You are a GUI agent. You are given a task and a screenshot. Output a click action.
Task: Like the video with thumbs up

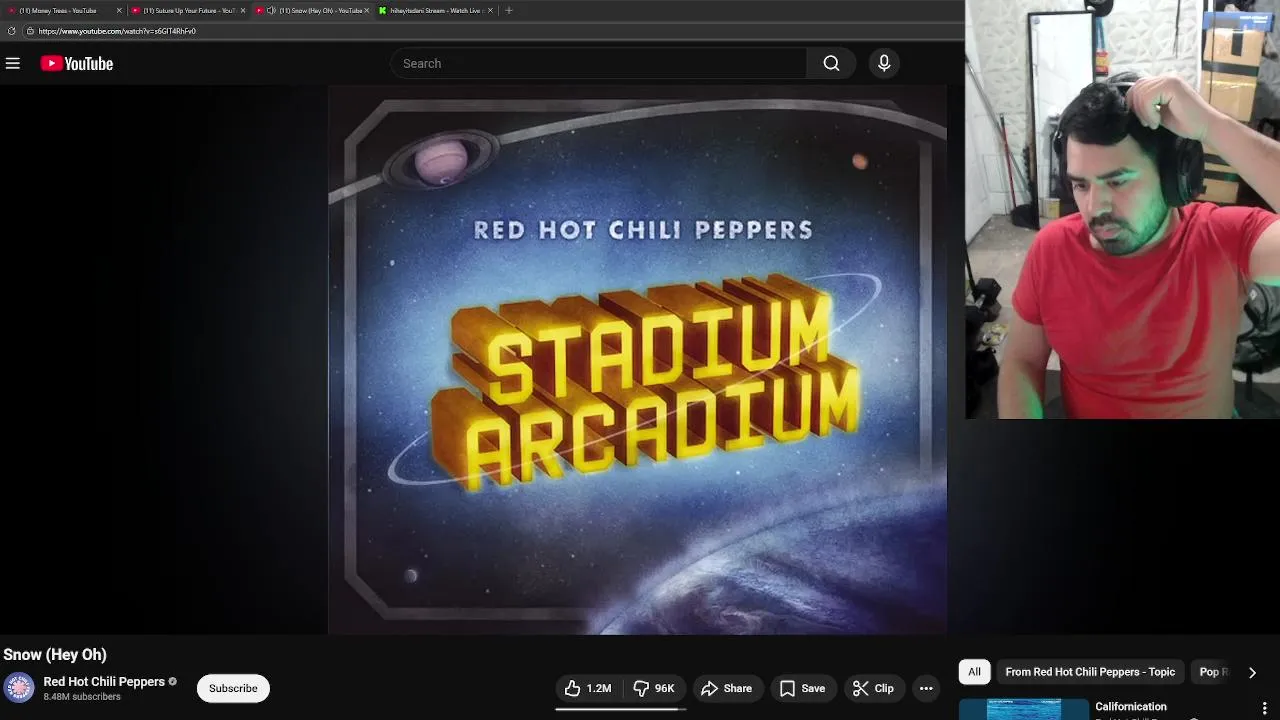point(588,688)
